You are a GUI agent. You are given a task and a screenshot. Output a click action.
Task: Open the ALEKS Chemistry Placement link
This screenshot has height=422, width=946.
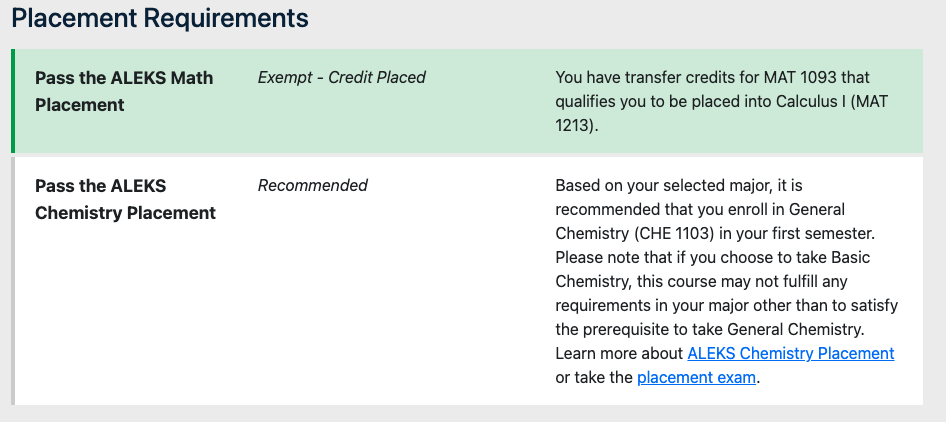790,354
